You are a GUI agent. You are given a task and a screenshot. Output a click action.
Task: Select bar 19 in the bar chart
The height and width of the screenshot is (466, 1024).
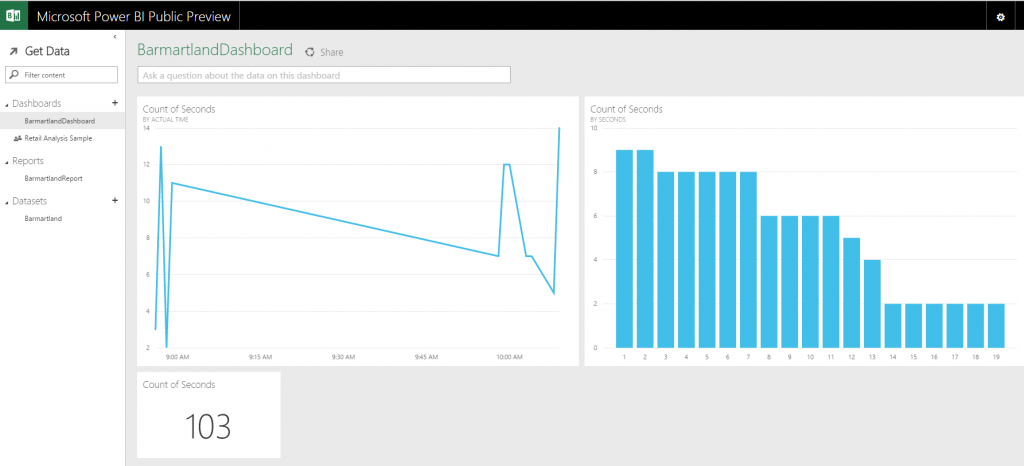[x=996, y=326]
